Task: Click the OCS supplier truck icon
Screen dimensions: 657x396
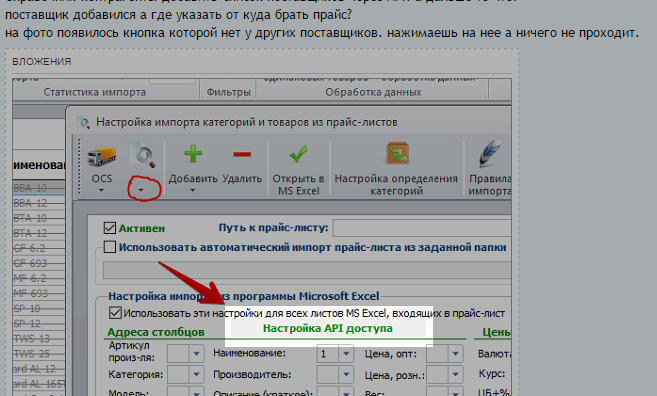Action: (x=102, y=156)
